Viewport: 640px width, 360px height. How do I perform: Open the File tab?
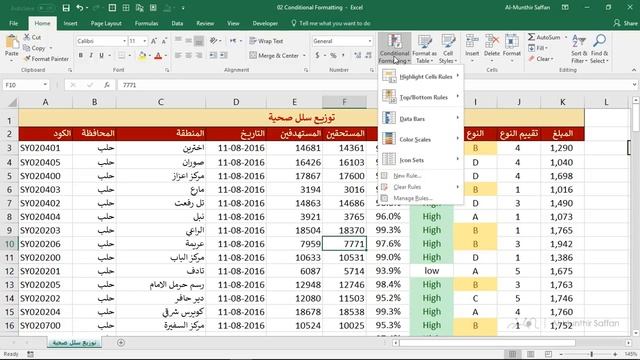click(13, 23)
